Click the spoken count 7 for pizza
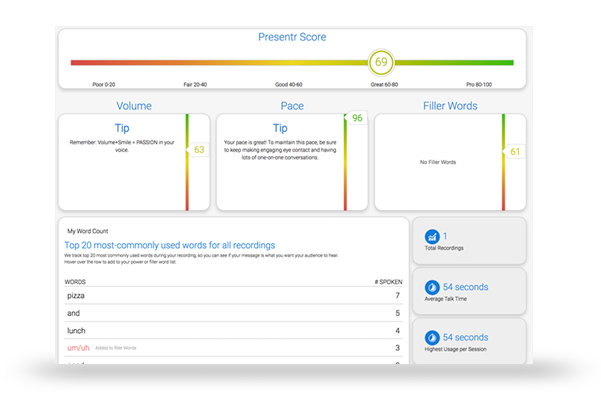 point(397,296)
